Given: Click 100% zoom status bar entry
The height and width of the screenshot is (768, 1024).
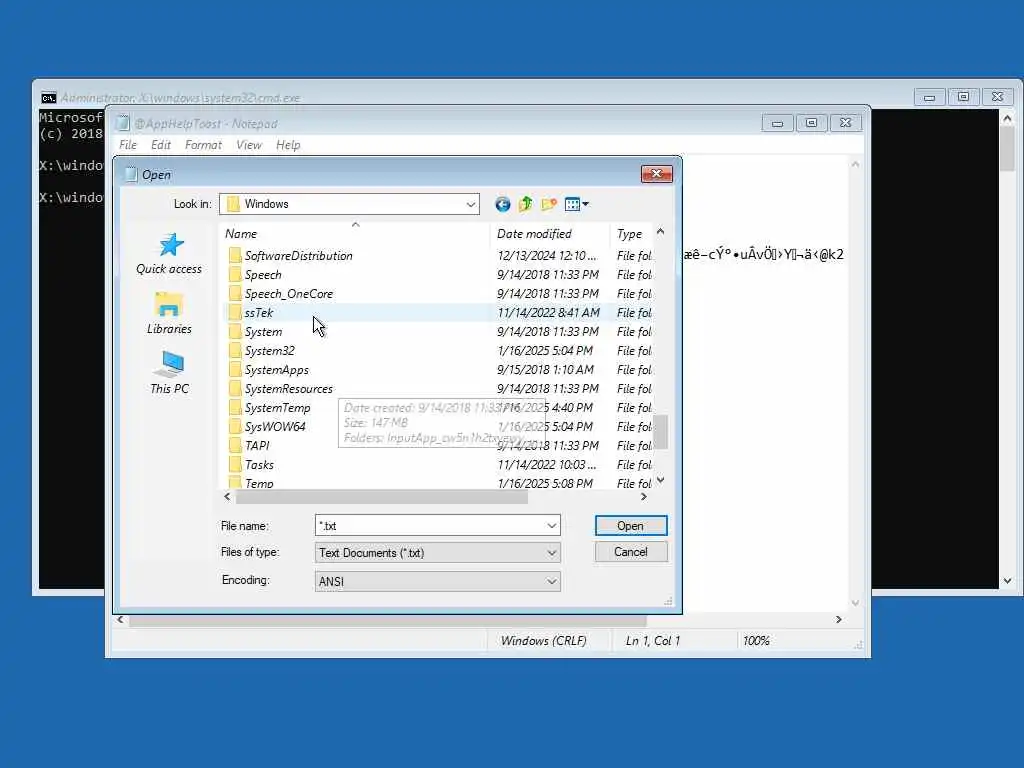Looking at the screenshot, I should click(x=756, y=641).
